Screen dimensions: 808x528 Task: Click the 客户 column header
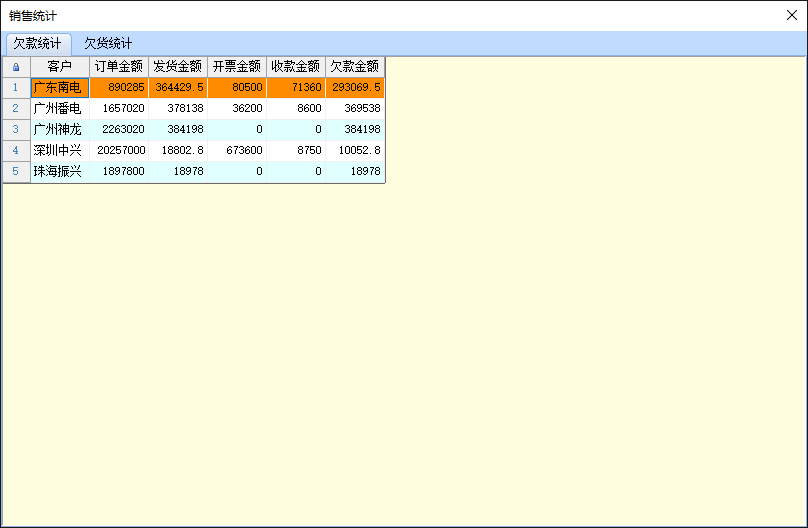[x=60, y=67]
